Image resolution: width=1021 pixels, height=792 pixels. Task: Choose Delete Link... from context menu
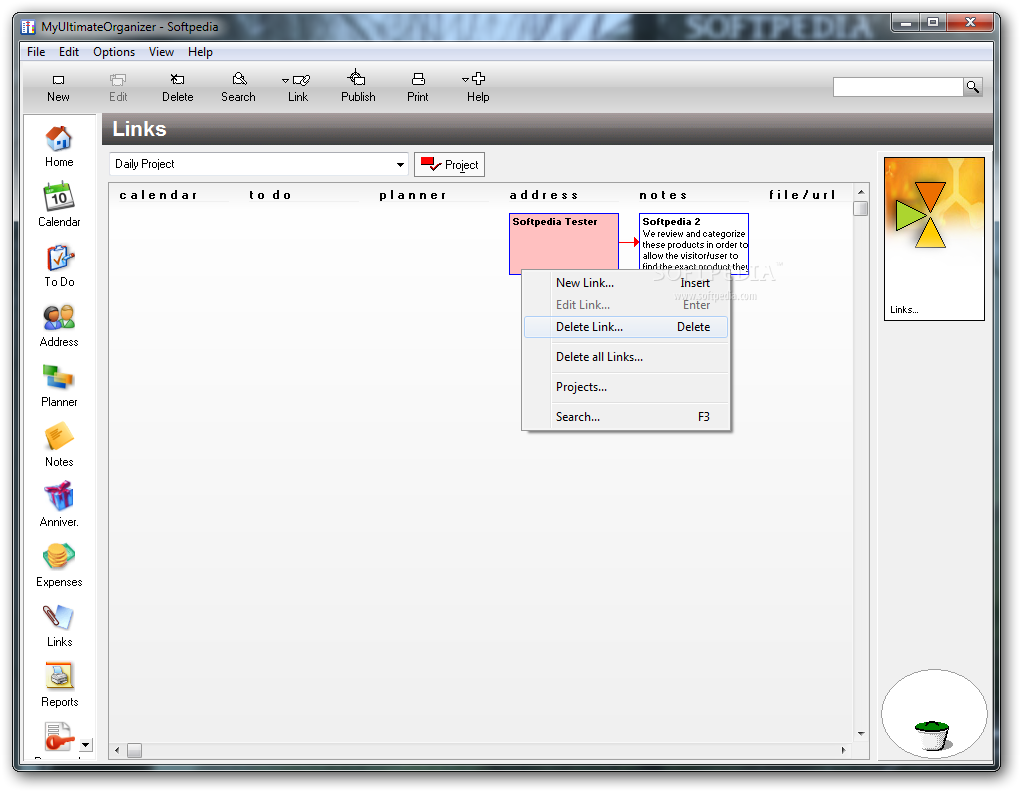pos(626,327)
